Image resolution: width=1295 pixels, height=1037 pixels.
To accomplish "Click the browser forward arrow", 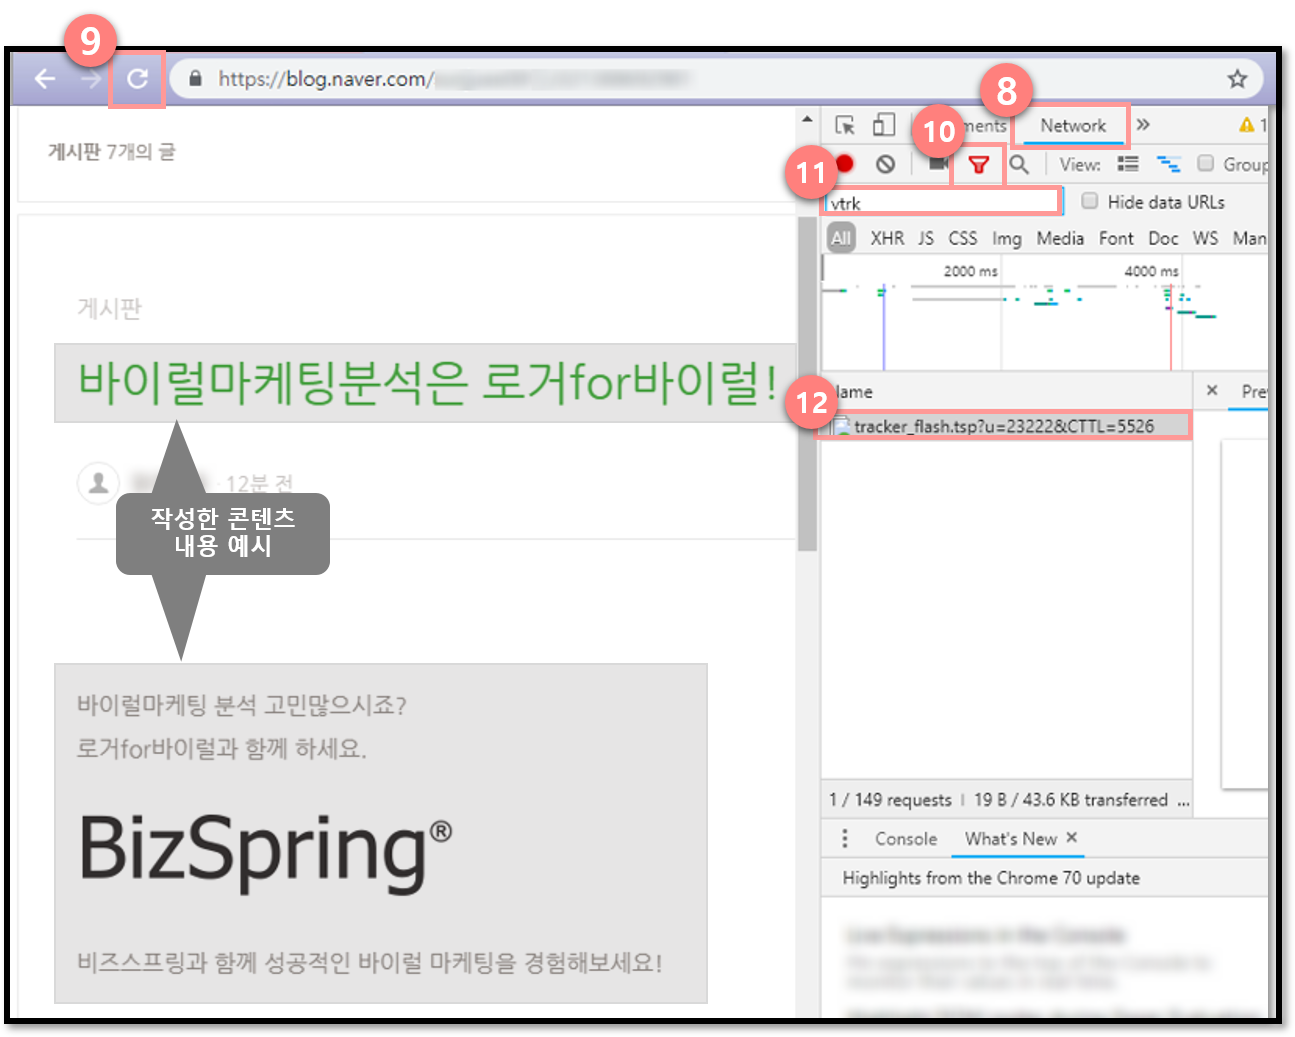I will coord(91,78).
